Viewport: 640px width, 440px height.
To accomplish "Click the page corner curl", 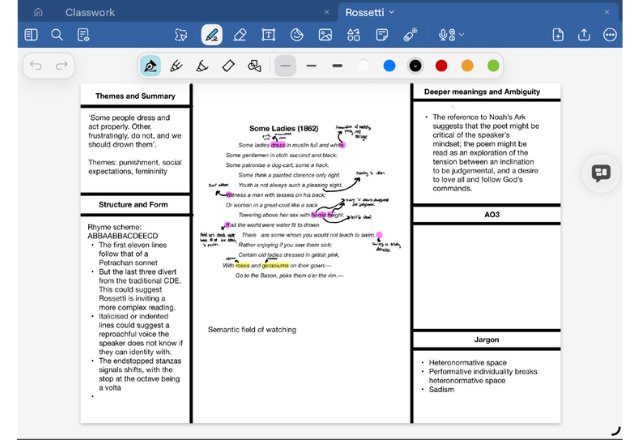I will click(616, 431).
